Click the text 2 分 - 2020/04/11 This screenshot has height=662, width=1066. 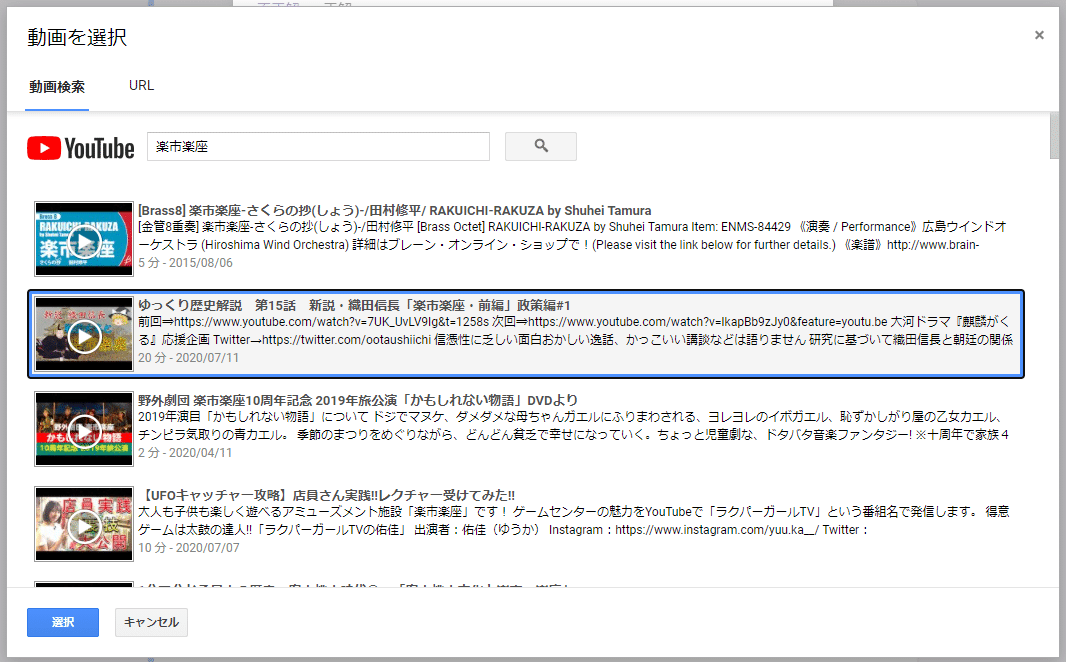(186, 453)
